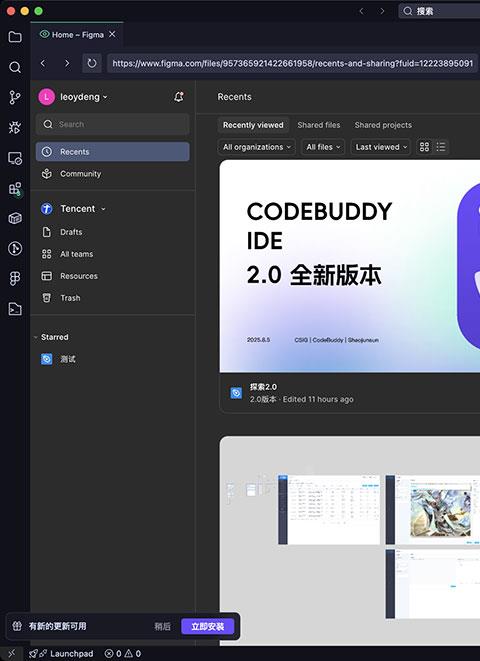Open the All organizations filter
Screen dimensions: 480x661
pyautogui.click(x=257, y=147)
